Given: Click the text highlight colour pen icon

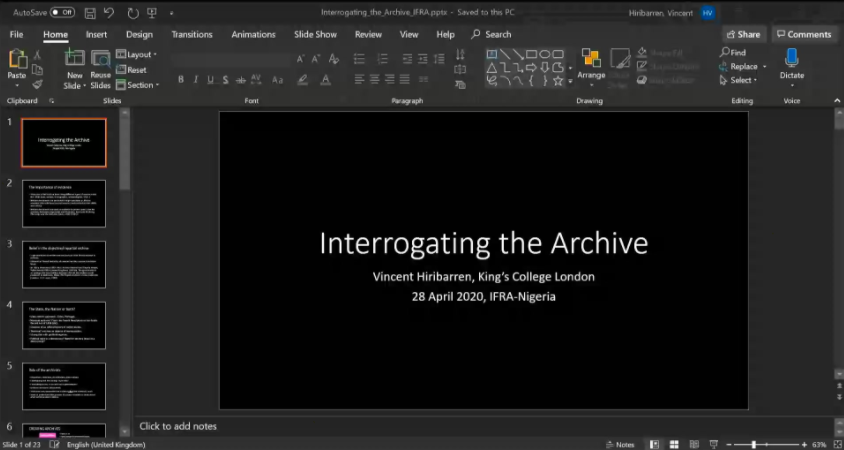Looking at the screenshot, I should click(x=303, y=80).
